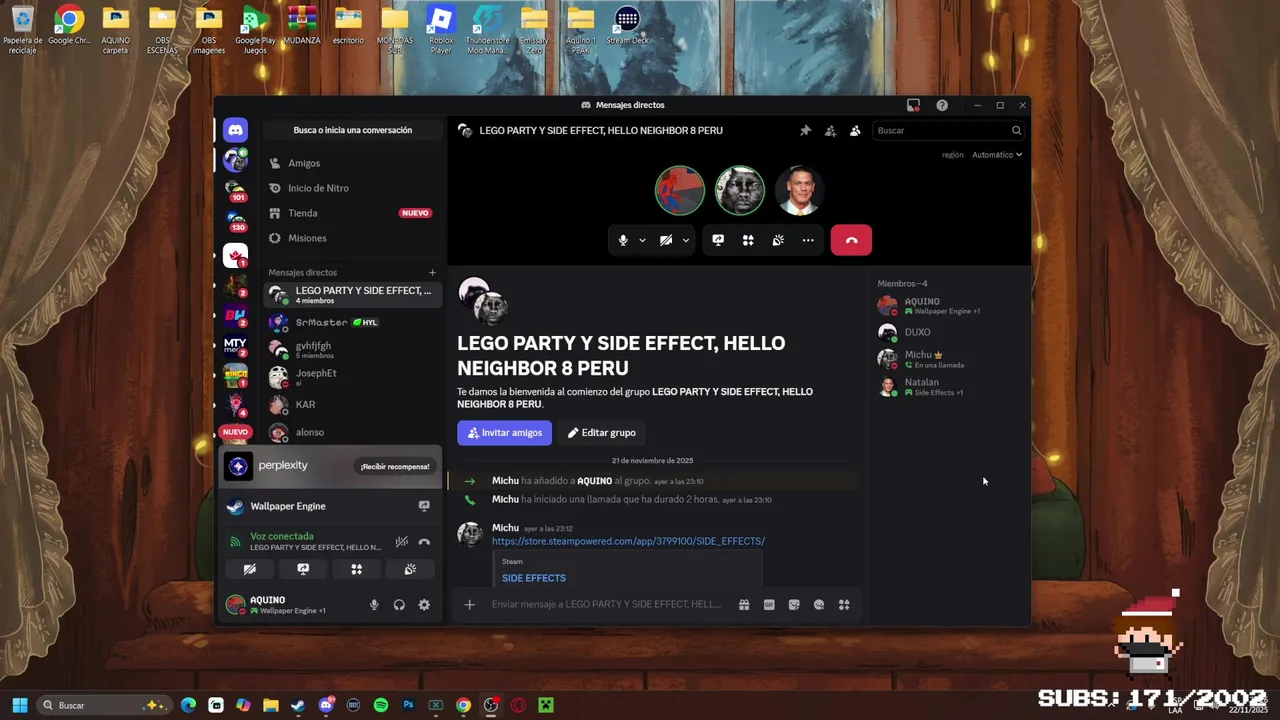Open Steam from the Windows taskbar

pos(298,705)
